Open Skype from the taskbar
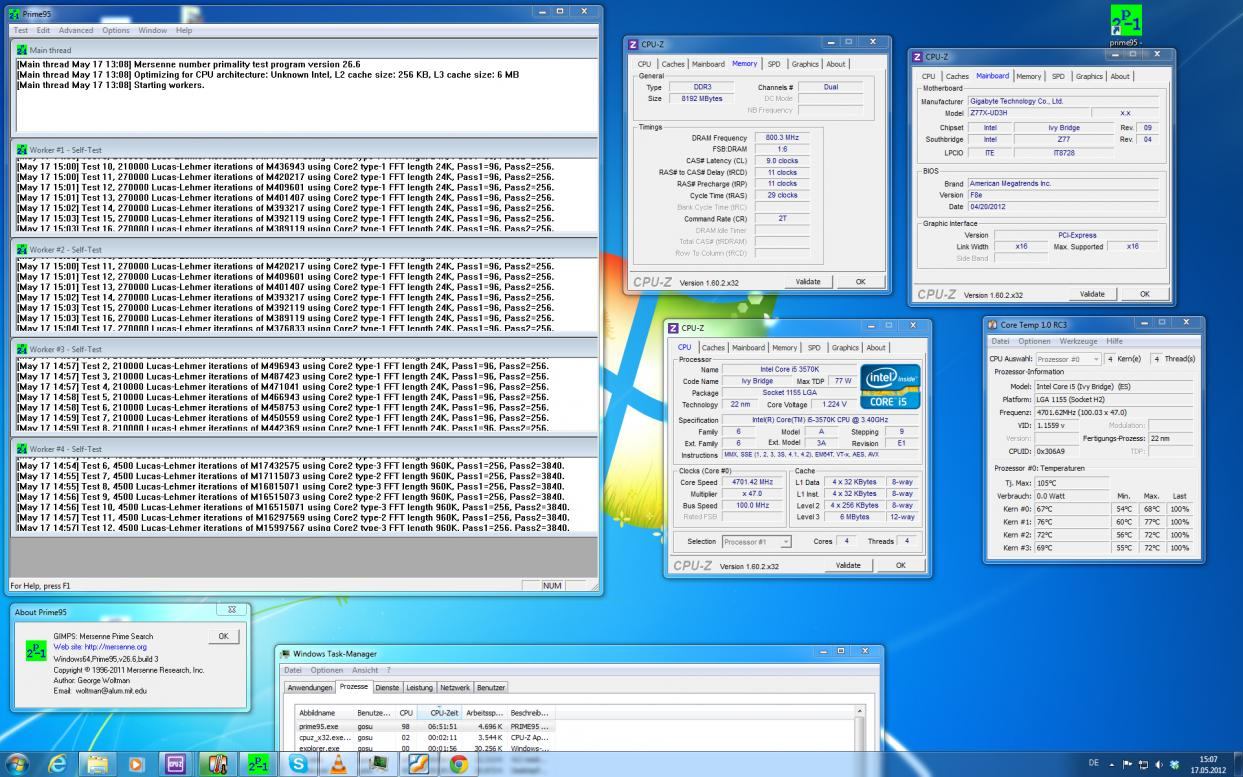Viewport: 1243px width, 777px height. (x=298, y=764)
